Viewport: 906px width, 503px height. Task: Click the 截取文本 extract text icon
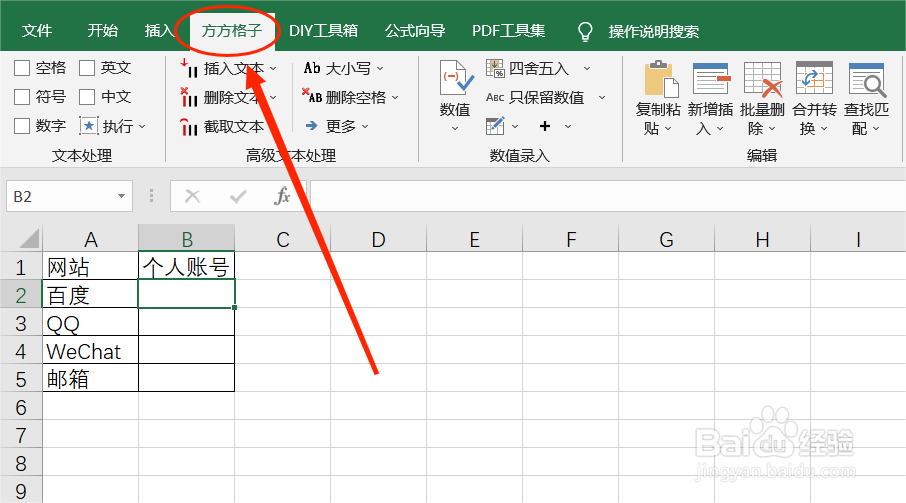pos(189,126)
